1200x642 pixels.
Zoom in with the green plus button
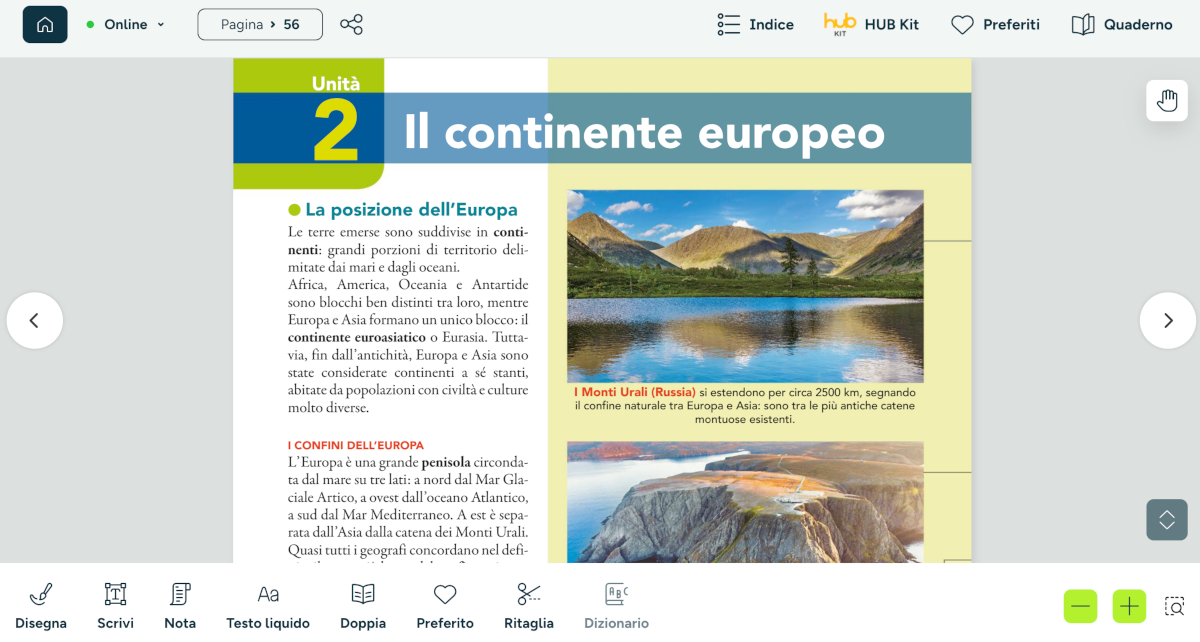(x=1129, y=606)
